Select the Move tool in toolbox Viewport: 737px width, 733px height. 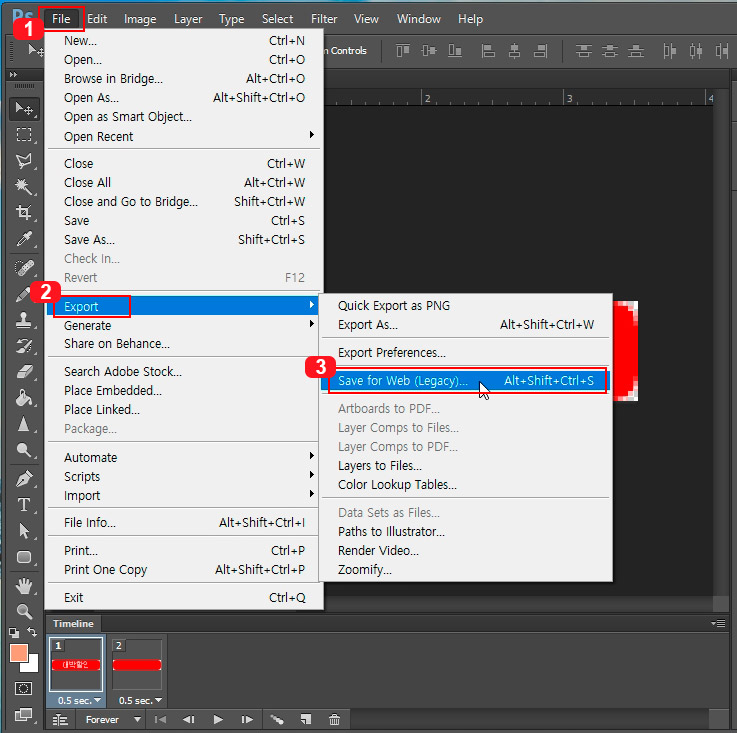pos(24,109)
